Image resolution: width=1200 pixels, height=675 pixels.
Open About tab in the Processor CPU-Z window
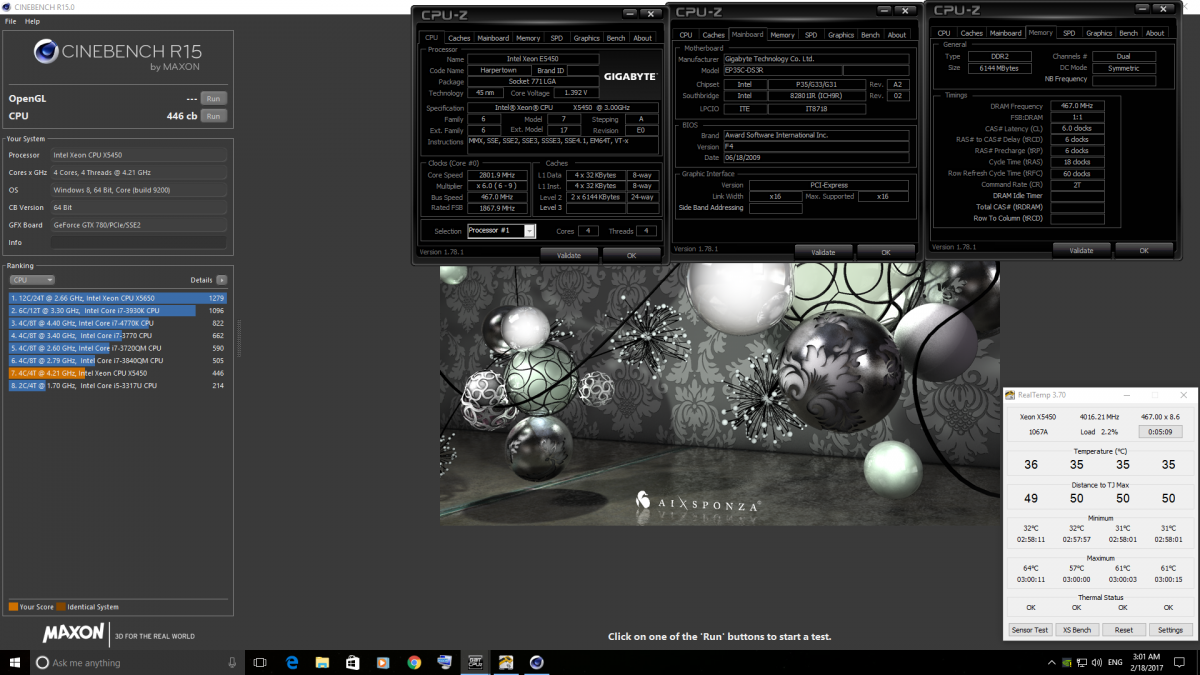point(643,38)
